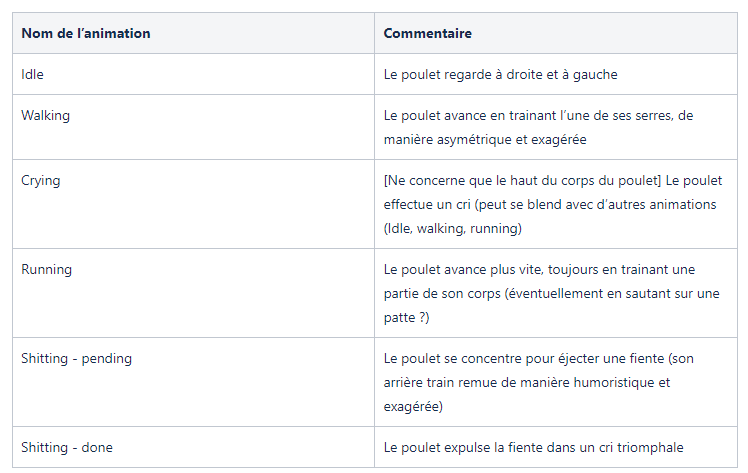This screenshot has width=748, height=473.
Task: Click the "Commentaire" column header
Action: tap(428, 33)
